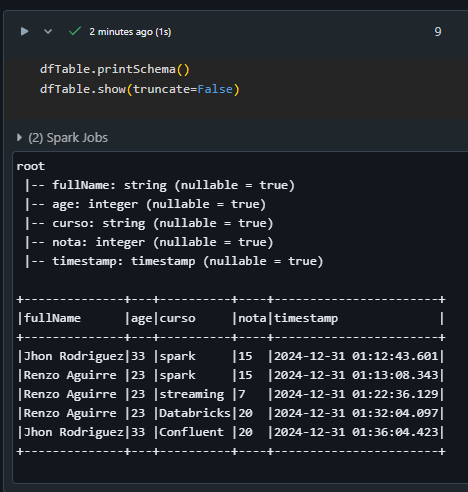
Task: Click the curso: string schema line
Action: (149, 223)
